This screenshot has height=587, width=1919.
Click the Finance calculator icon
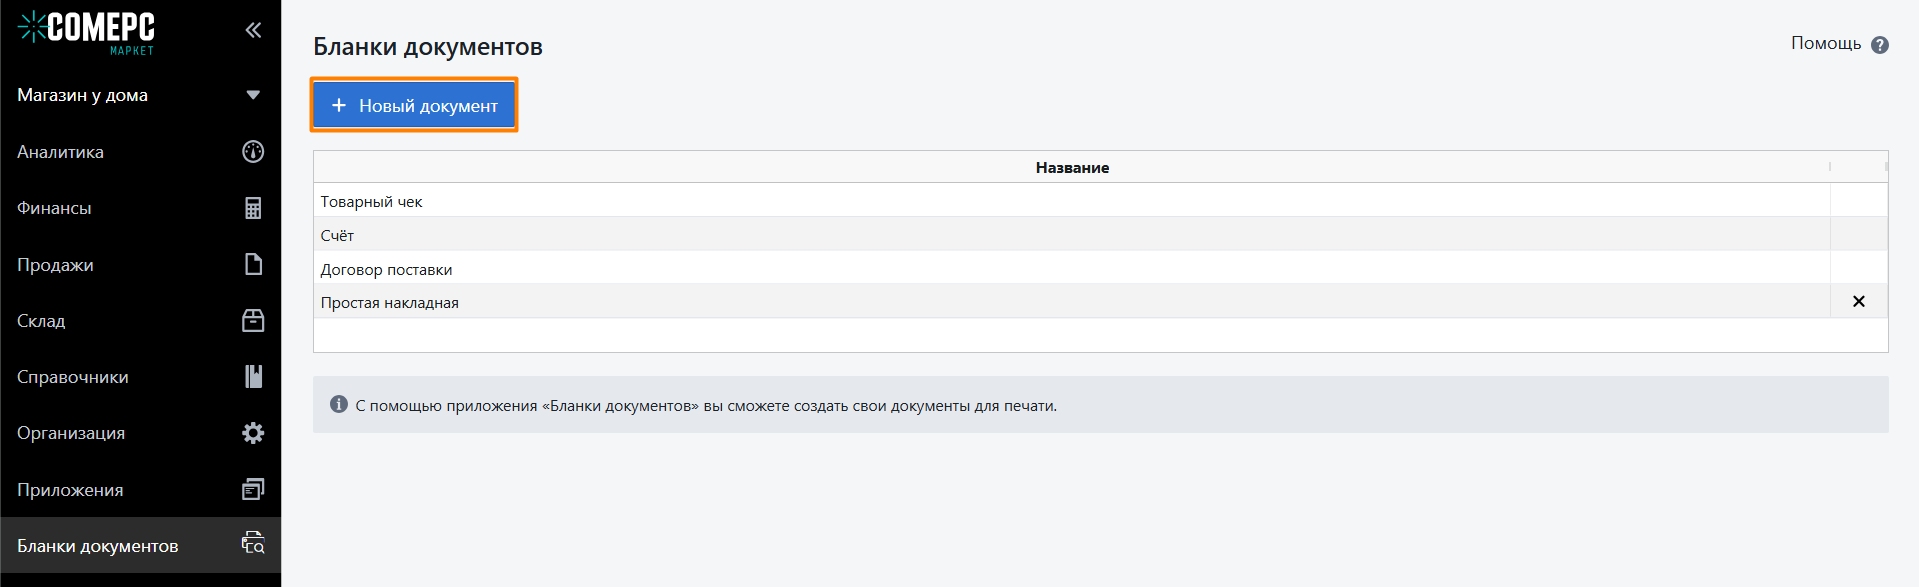(253, 208)
